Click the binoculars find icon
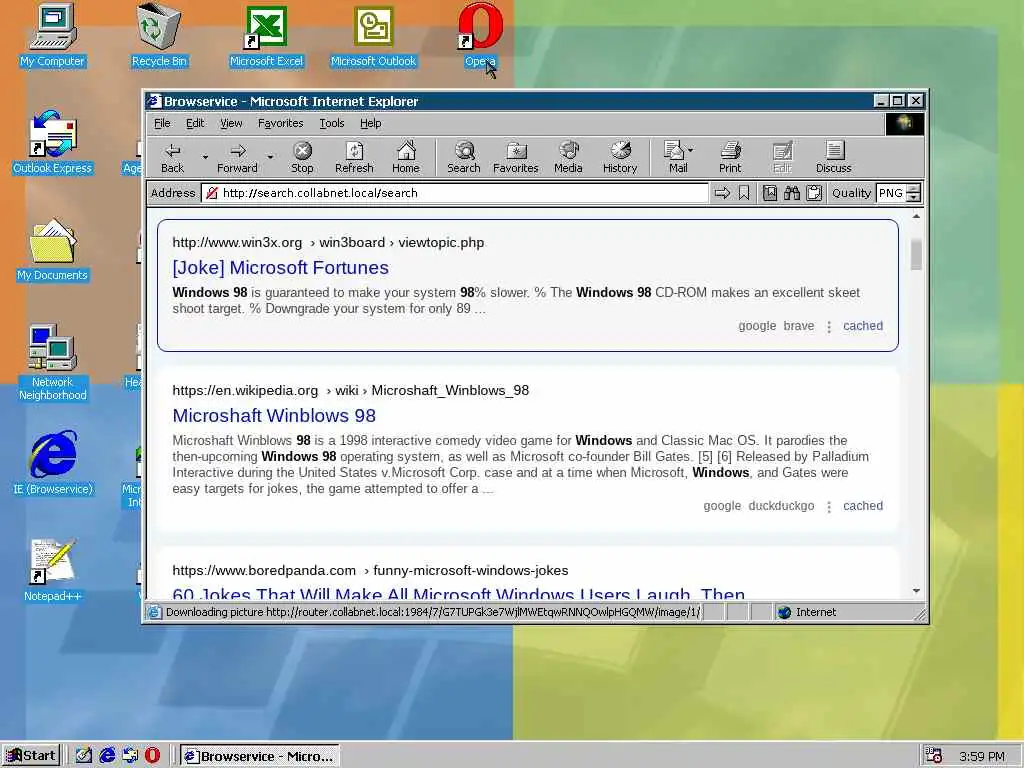The height and width of the screenshot is (768, 1024). pyautogui.click(x=792, y=193)
